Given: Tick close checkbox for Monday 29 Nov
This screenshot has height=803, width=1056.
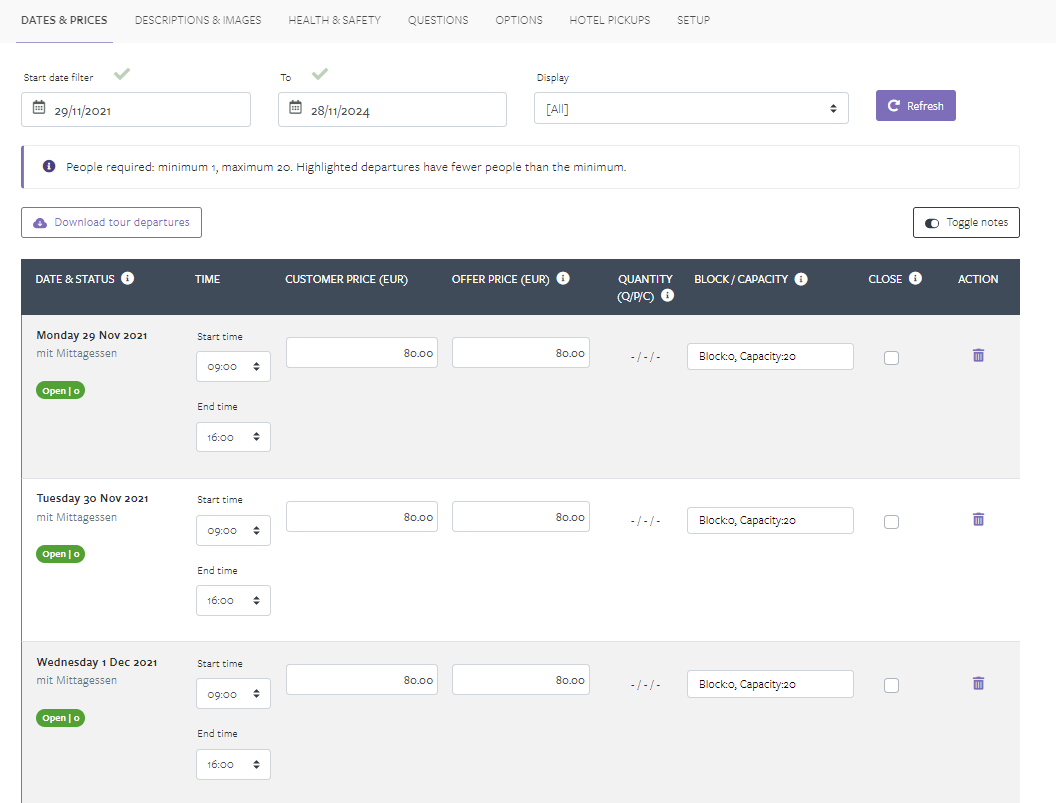Looking at the screenshot, I should pos(891,358).
